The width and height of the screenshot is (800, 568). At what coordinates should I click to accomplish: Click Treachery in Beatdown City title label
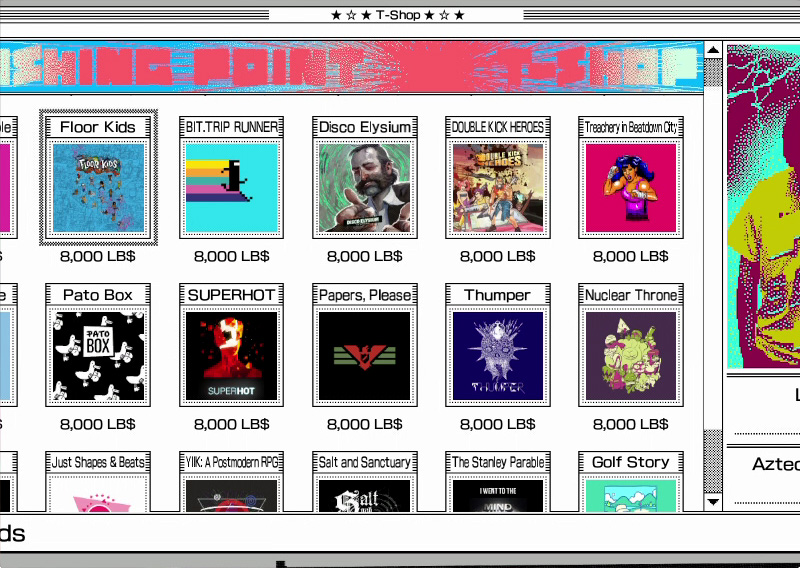click(631, 127)
